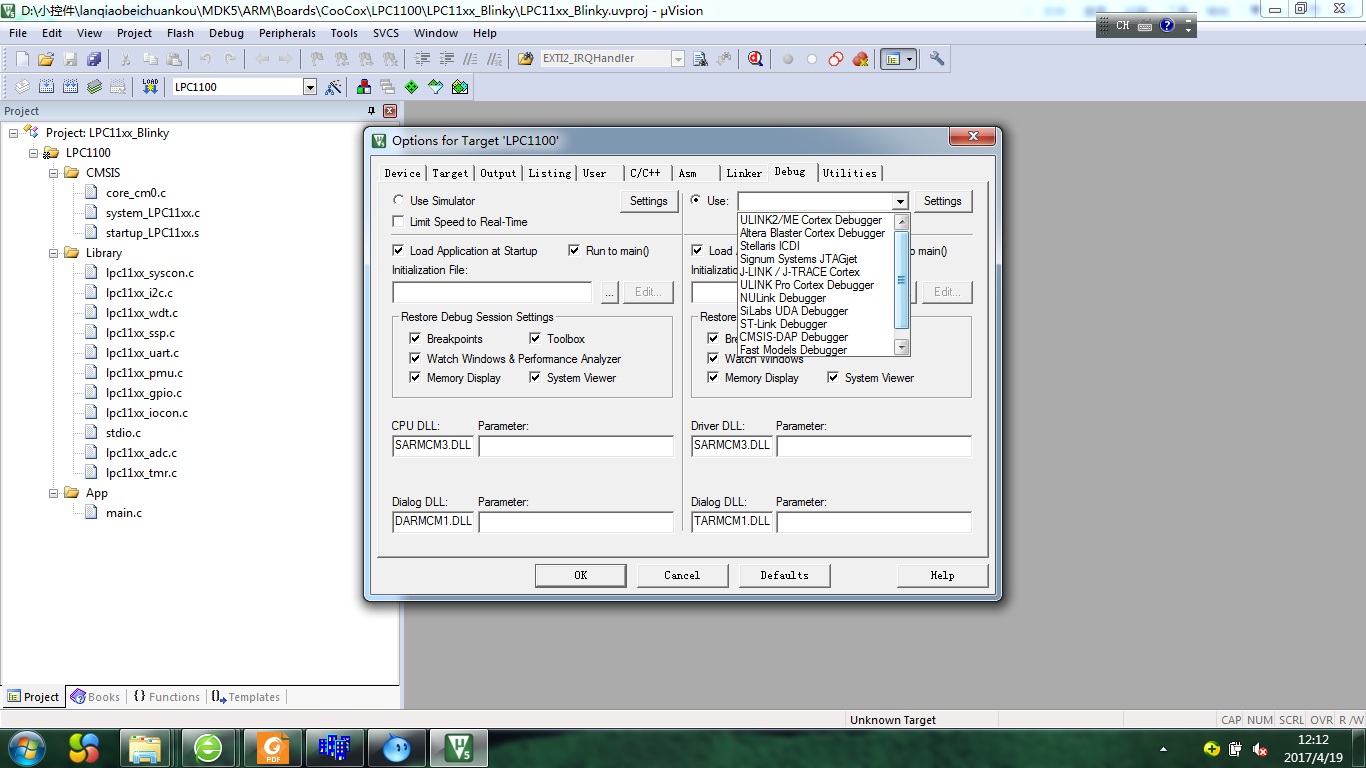Switch to the Linker tab
Image resolution: width=1366 pixels, height=768 pixels.
(x=744, y=173)
